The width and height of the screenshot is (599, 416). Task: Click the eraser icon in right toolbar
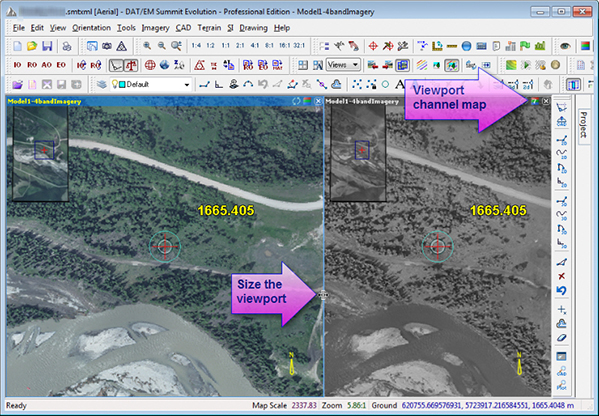pyautogui.click(x=561, y=338)
